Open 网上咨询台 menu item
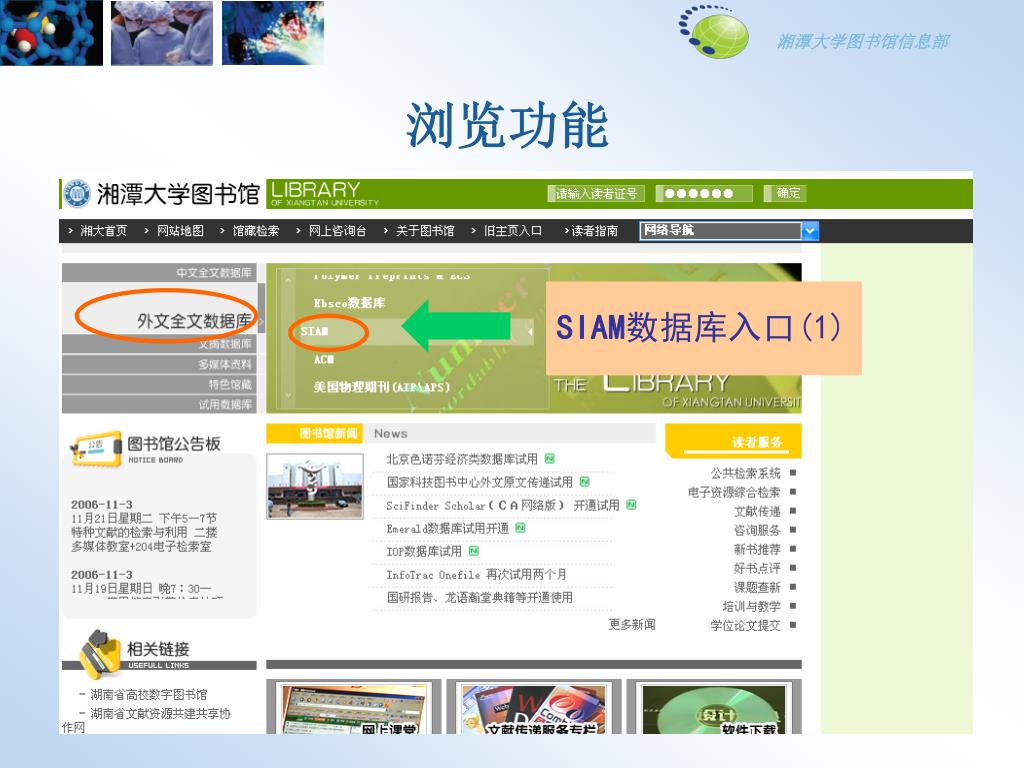The image size is (1024, 768). tap(337, 231)
